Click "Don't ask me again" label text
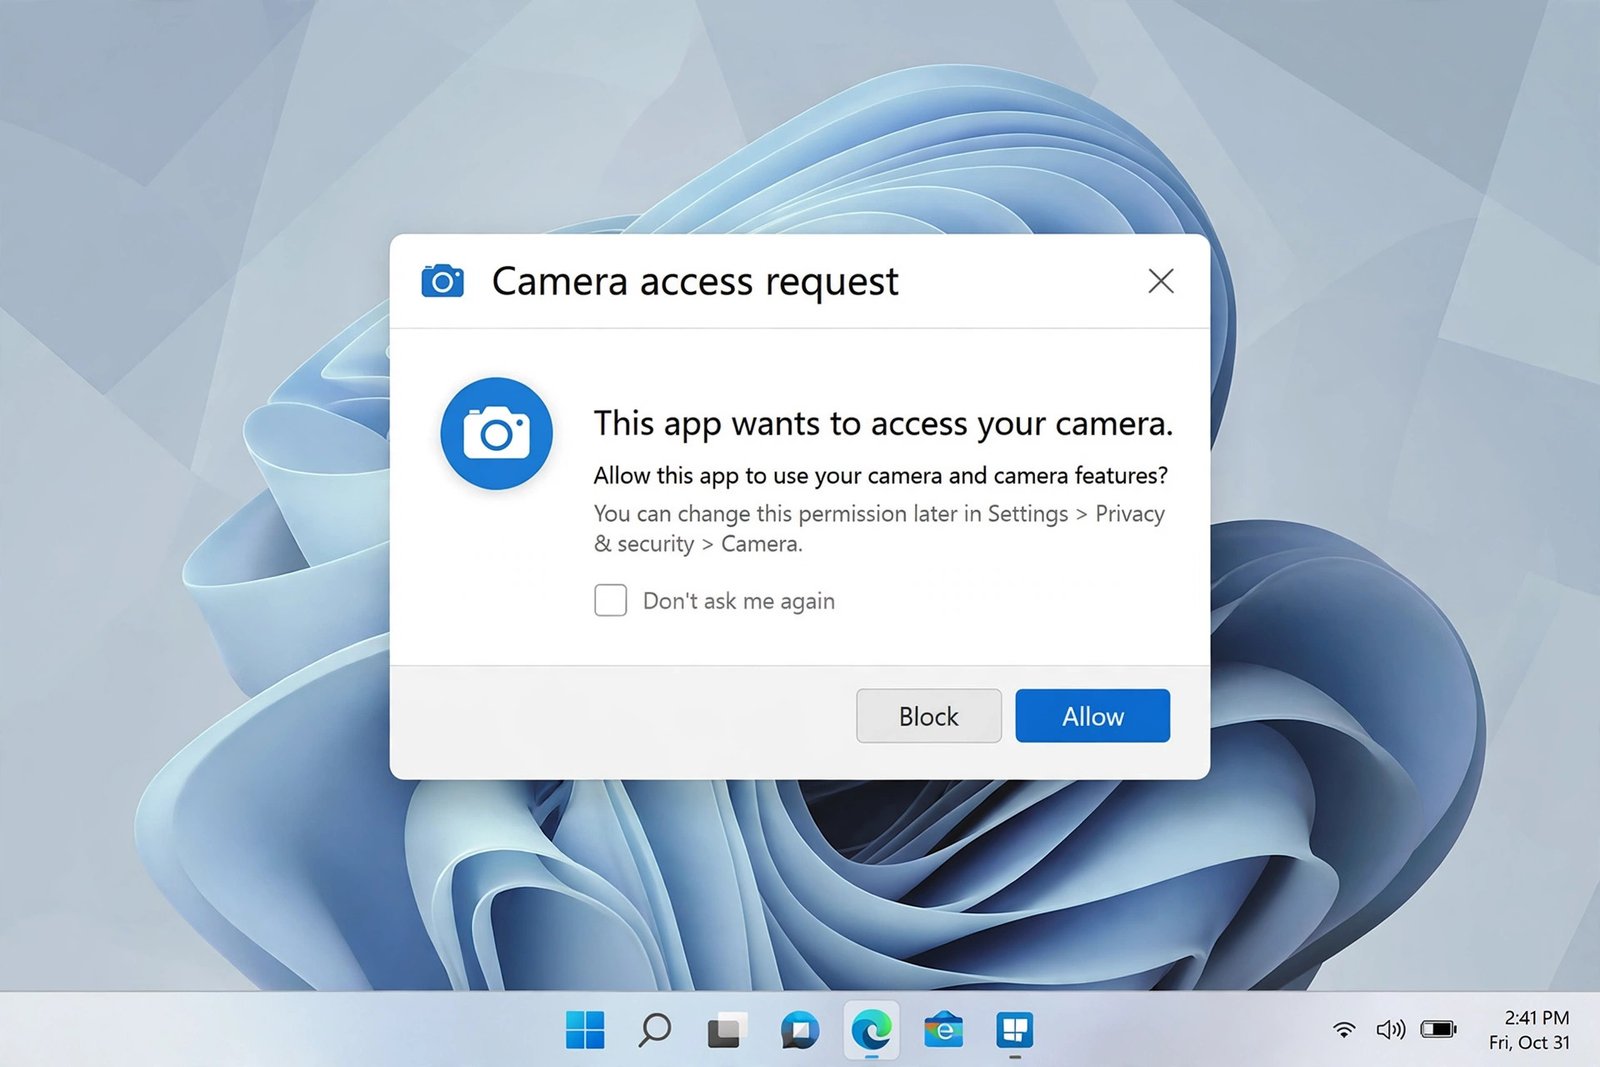The image size is (1600, 1067). point(739,601)
